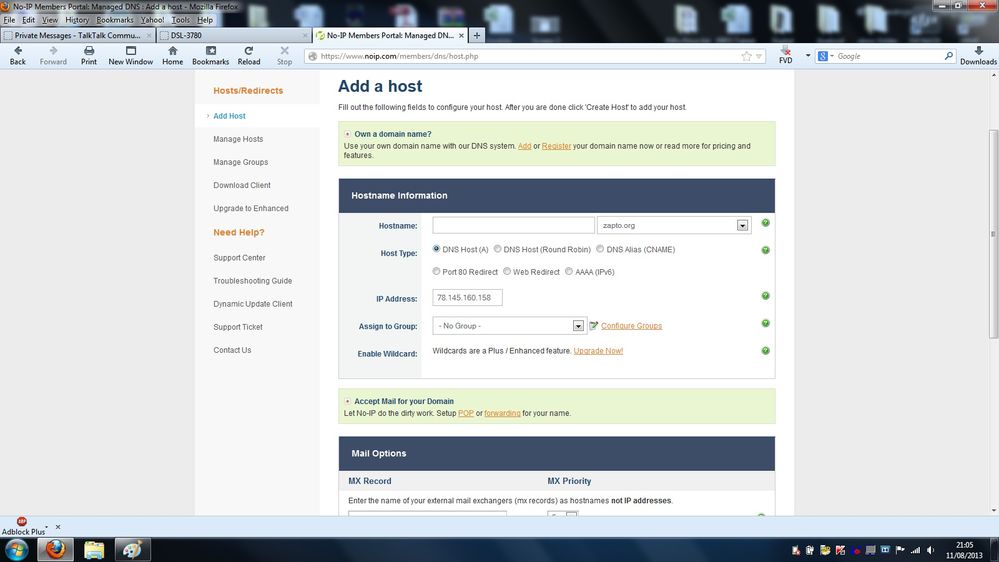Select DNS Host (Round Robin) radio

pos(498,249)
